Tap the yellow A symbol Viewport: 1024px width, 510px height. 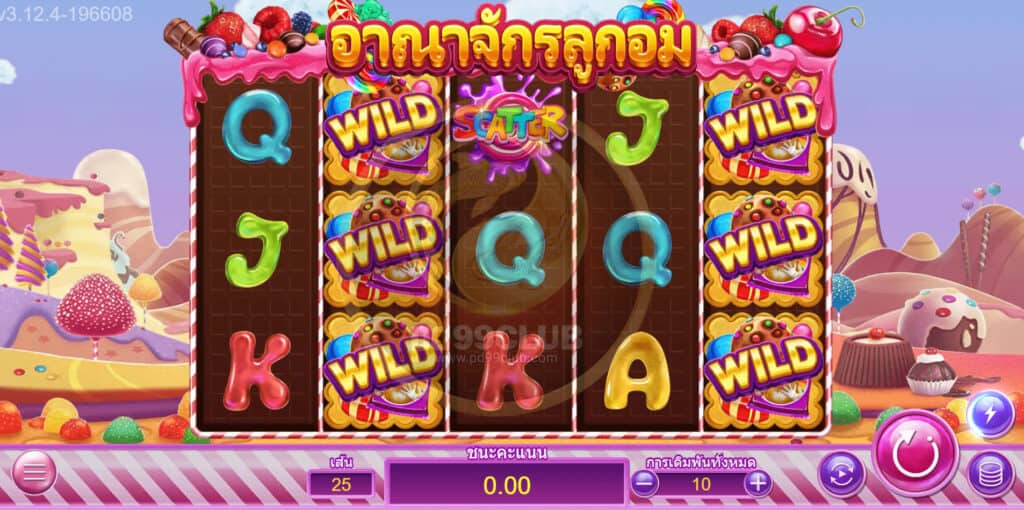tap(637, 371)
